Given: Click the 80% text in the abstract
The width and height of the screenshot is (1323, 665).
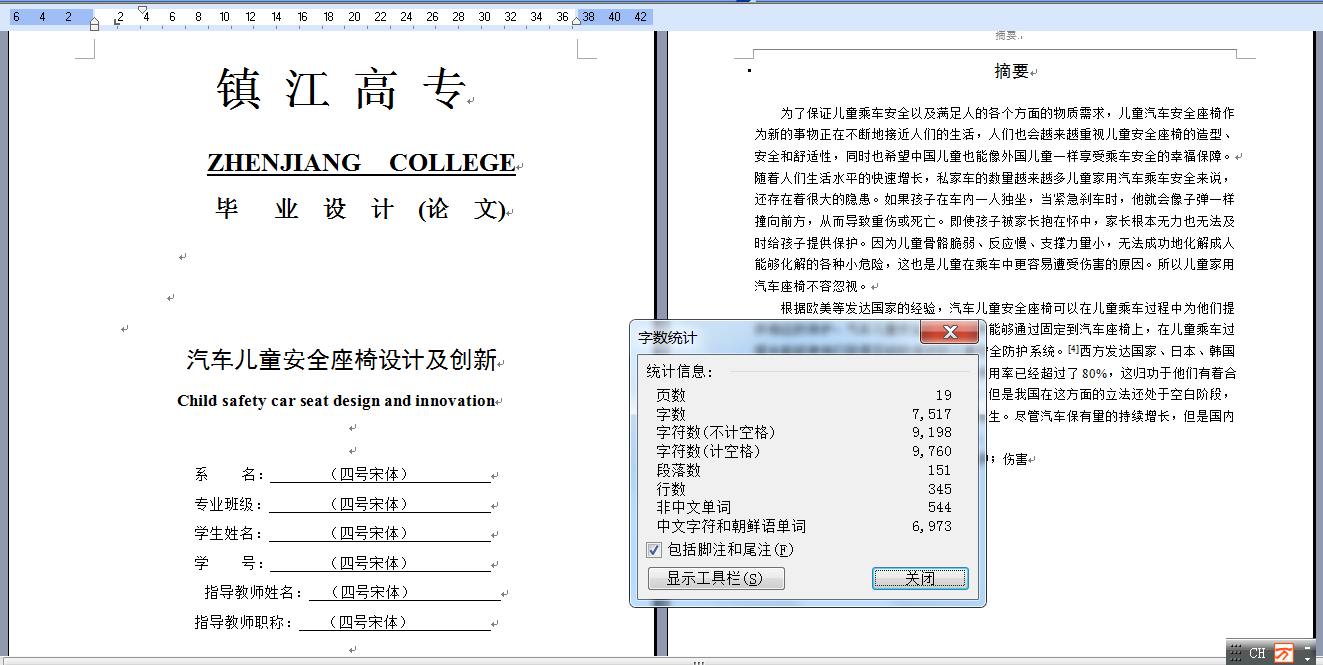Looking at the screenshot, I should (1093, 373).
